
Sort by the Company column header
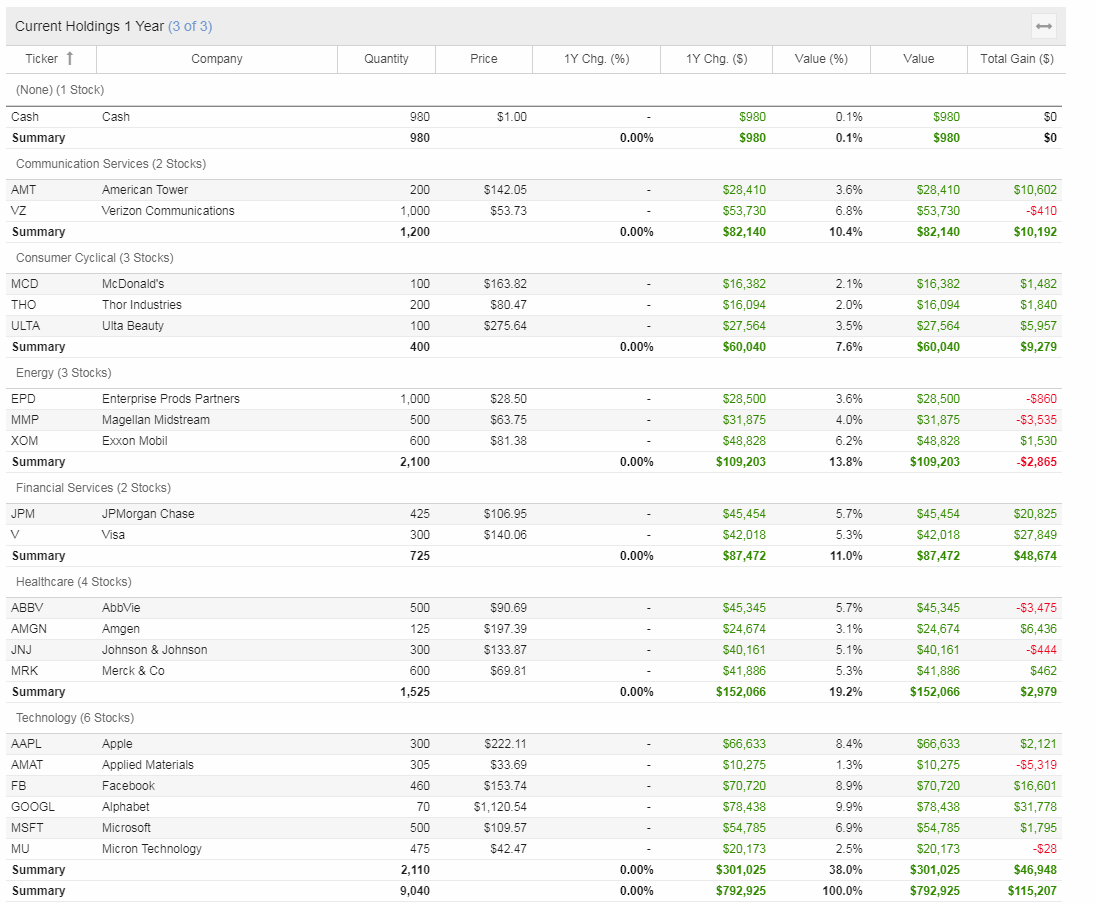click(217, 59)
